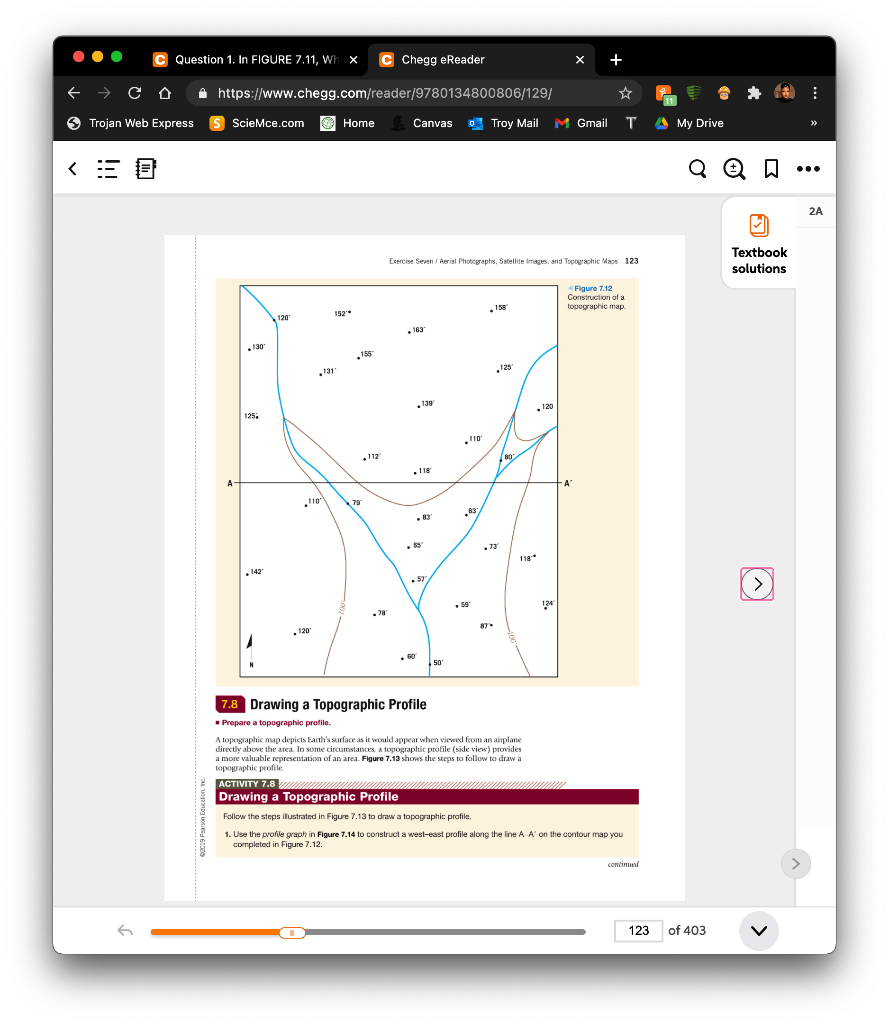This screenshot has width=889, height=1024.
Task: Open the Chrome extensions puzzle toggle
Action: click(753, 92)
